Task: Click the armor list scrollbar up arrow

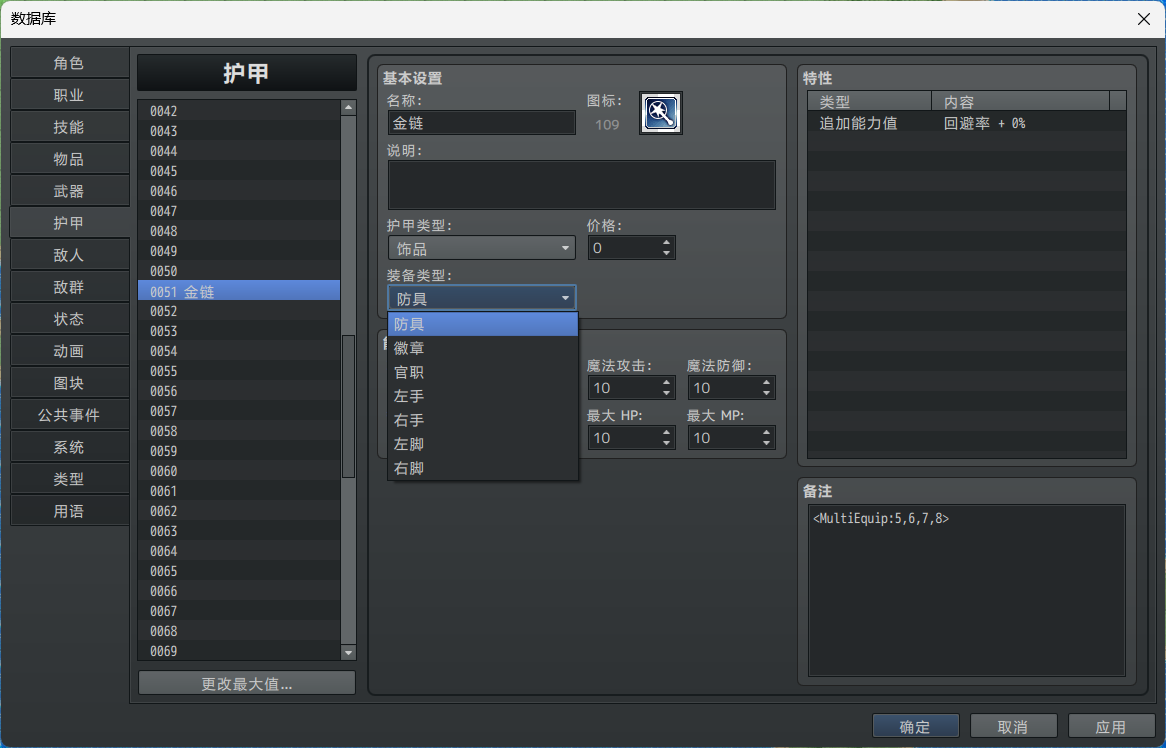Action: (348, 108)
